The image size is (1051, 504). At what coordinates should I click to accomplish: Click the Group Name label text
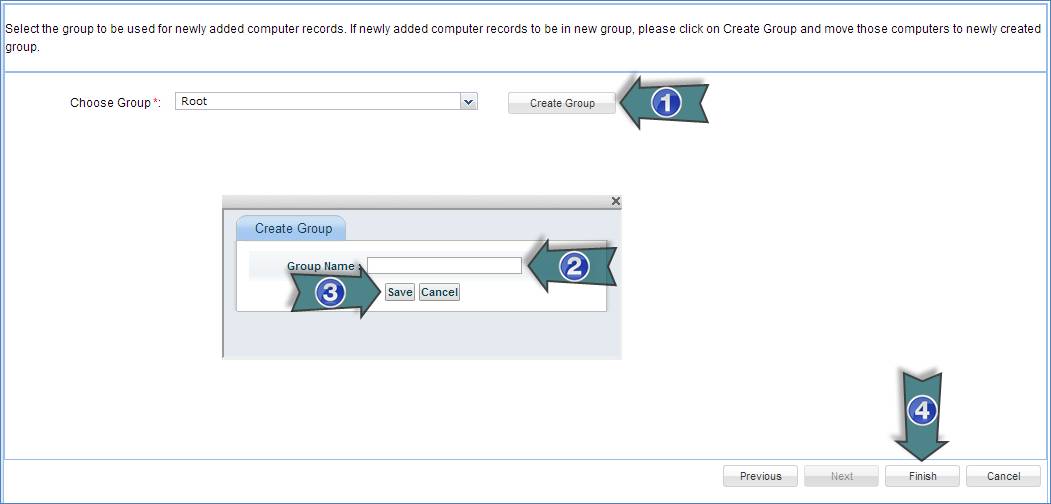(320, 266)
